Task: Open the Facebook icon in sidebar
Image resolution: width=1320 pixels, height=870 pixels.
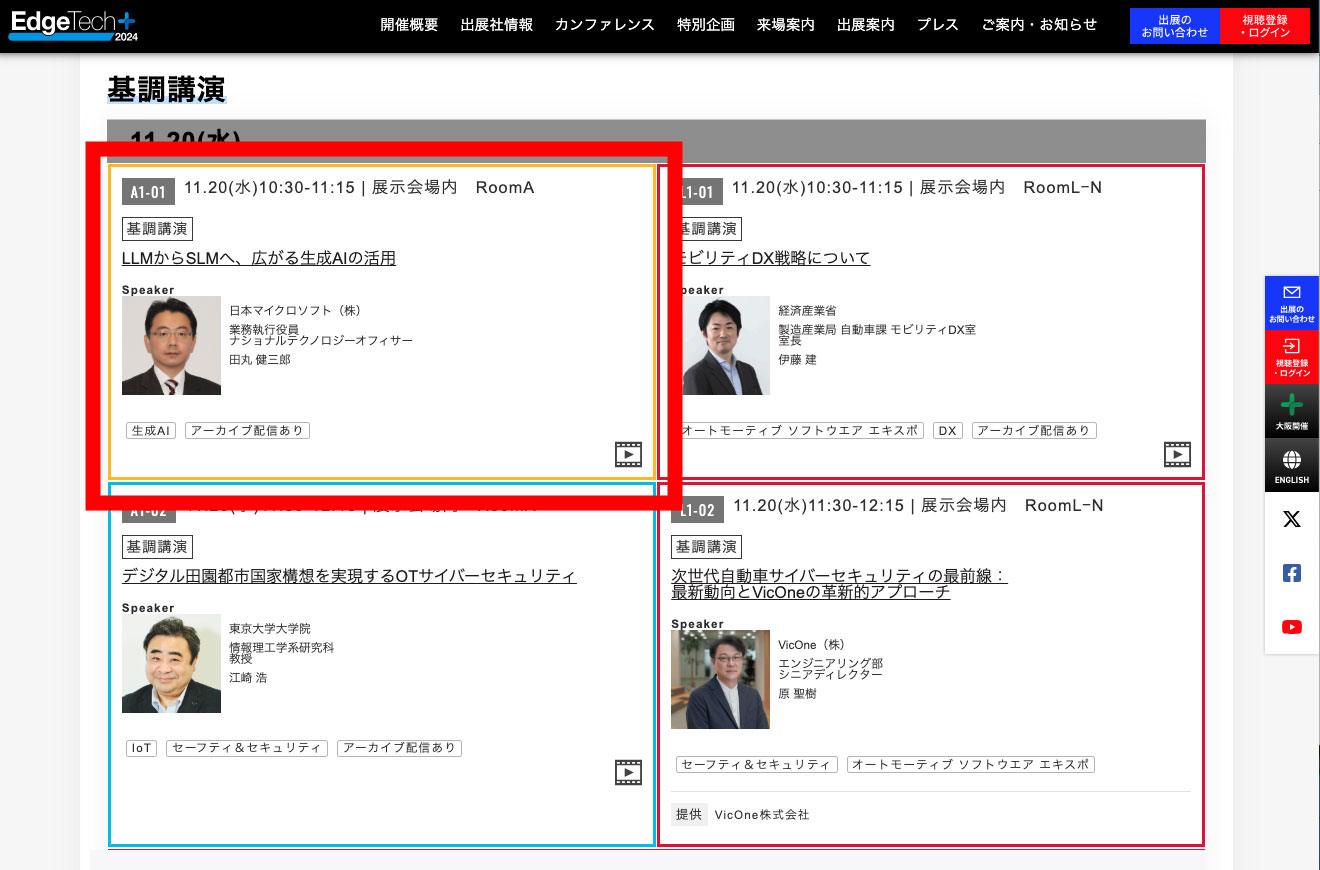Action: [x=1292, y=573]
